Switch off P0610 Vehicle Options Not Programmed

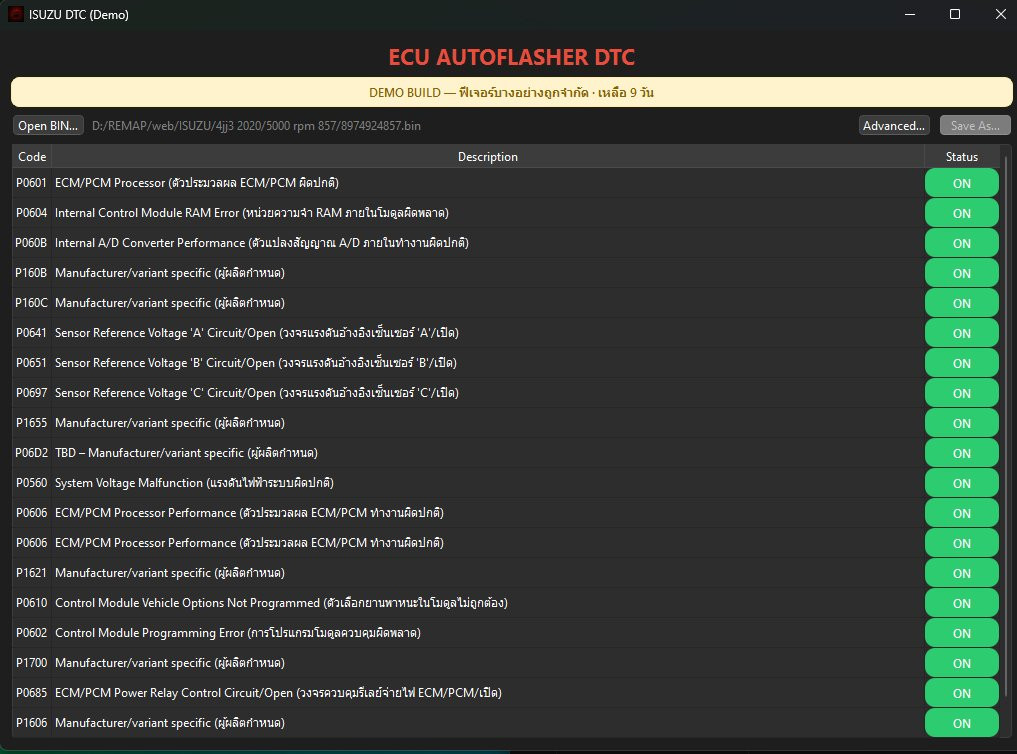961,603
